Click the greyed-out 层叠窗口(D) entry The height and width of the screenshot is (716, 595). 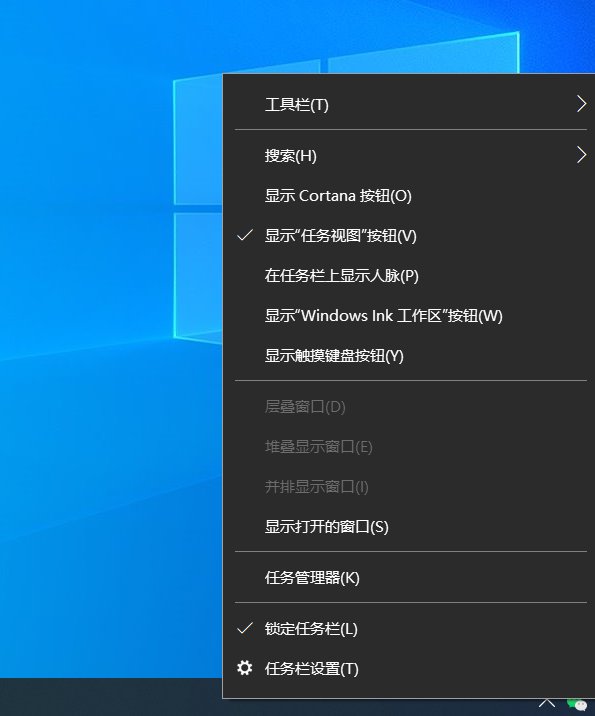[410, 407]
